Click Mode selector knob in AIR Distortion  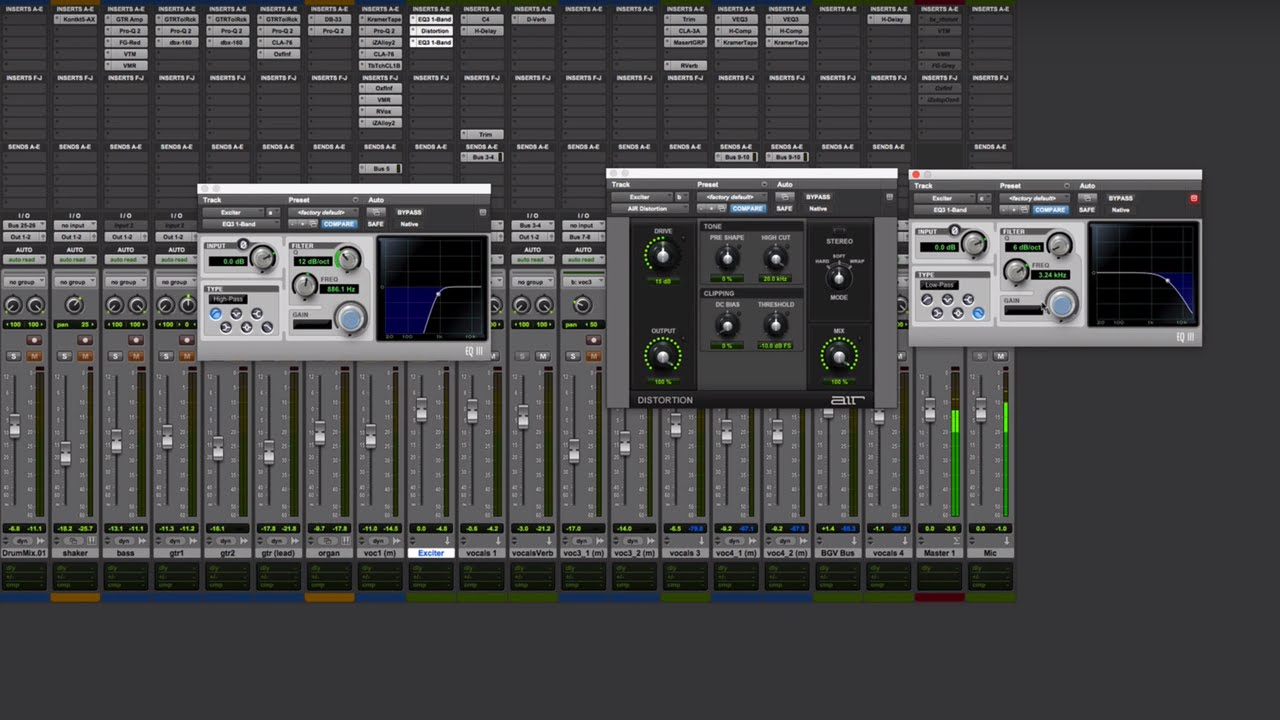(x=839, y=276)
